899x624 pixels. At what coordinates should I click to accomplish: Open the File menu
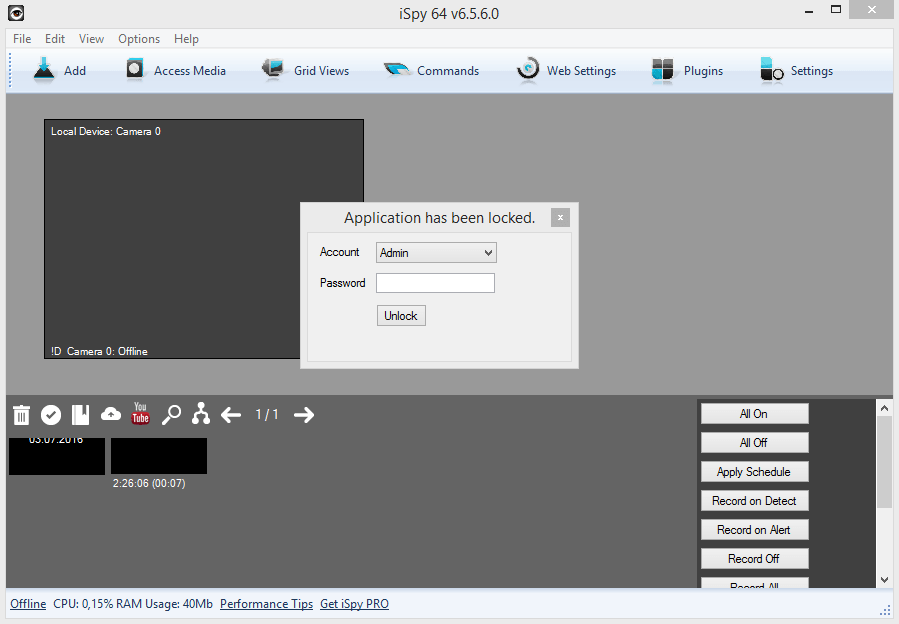coord(22,39)
